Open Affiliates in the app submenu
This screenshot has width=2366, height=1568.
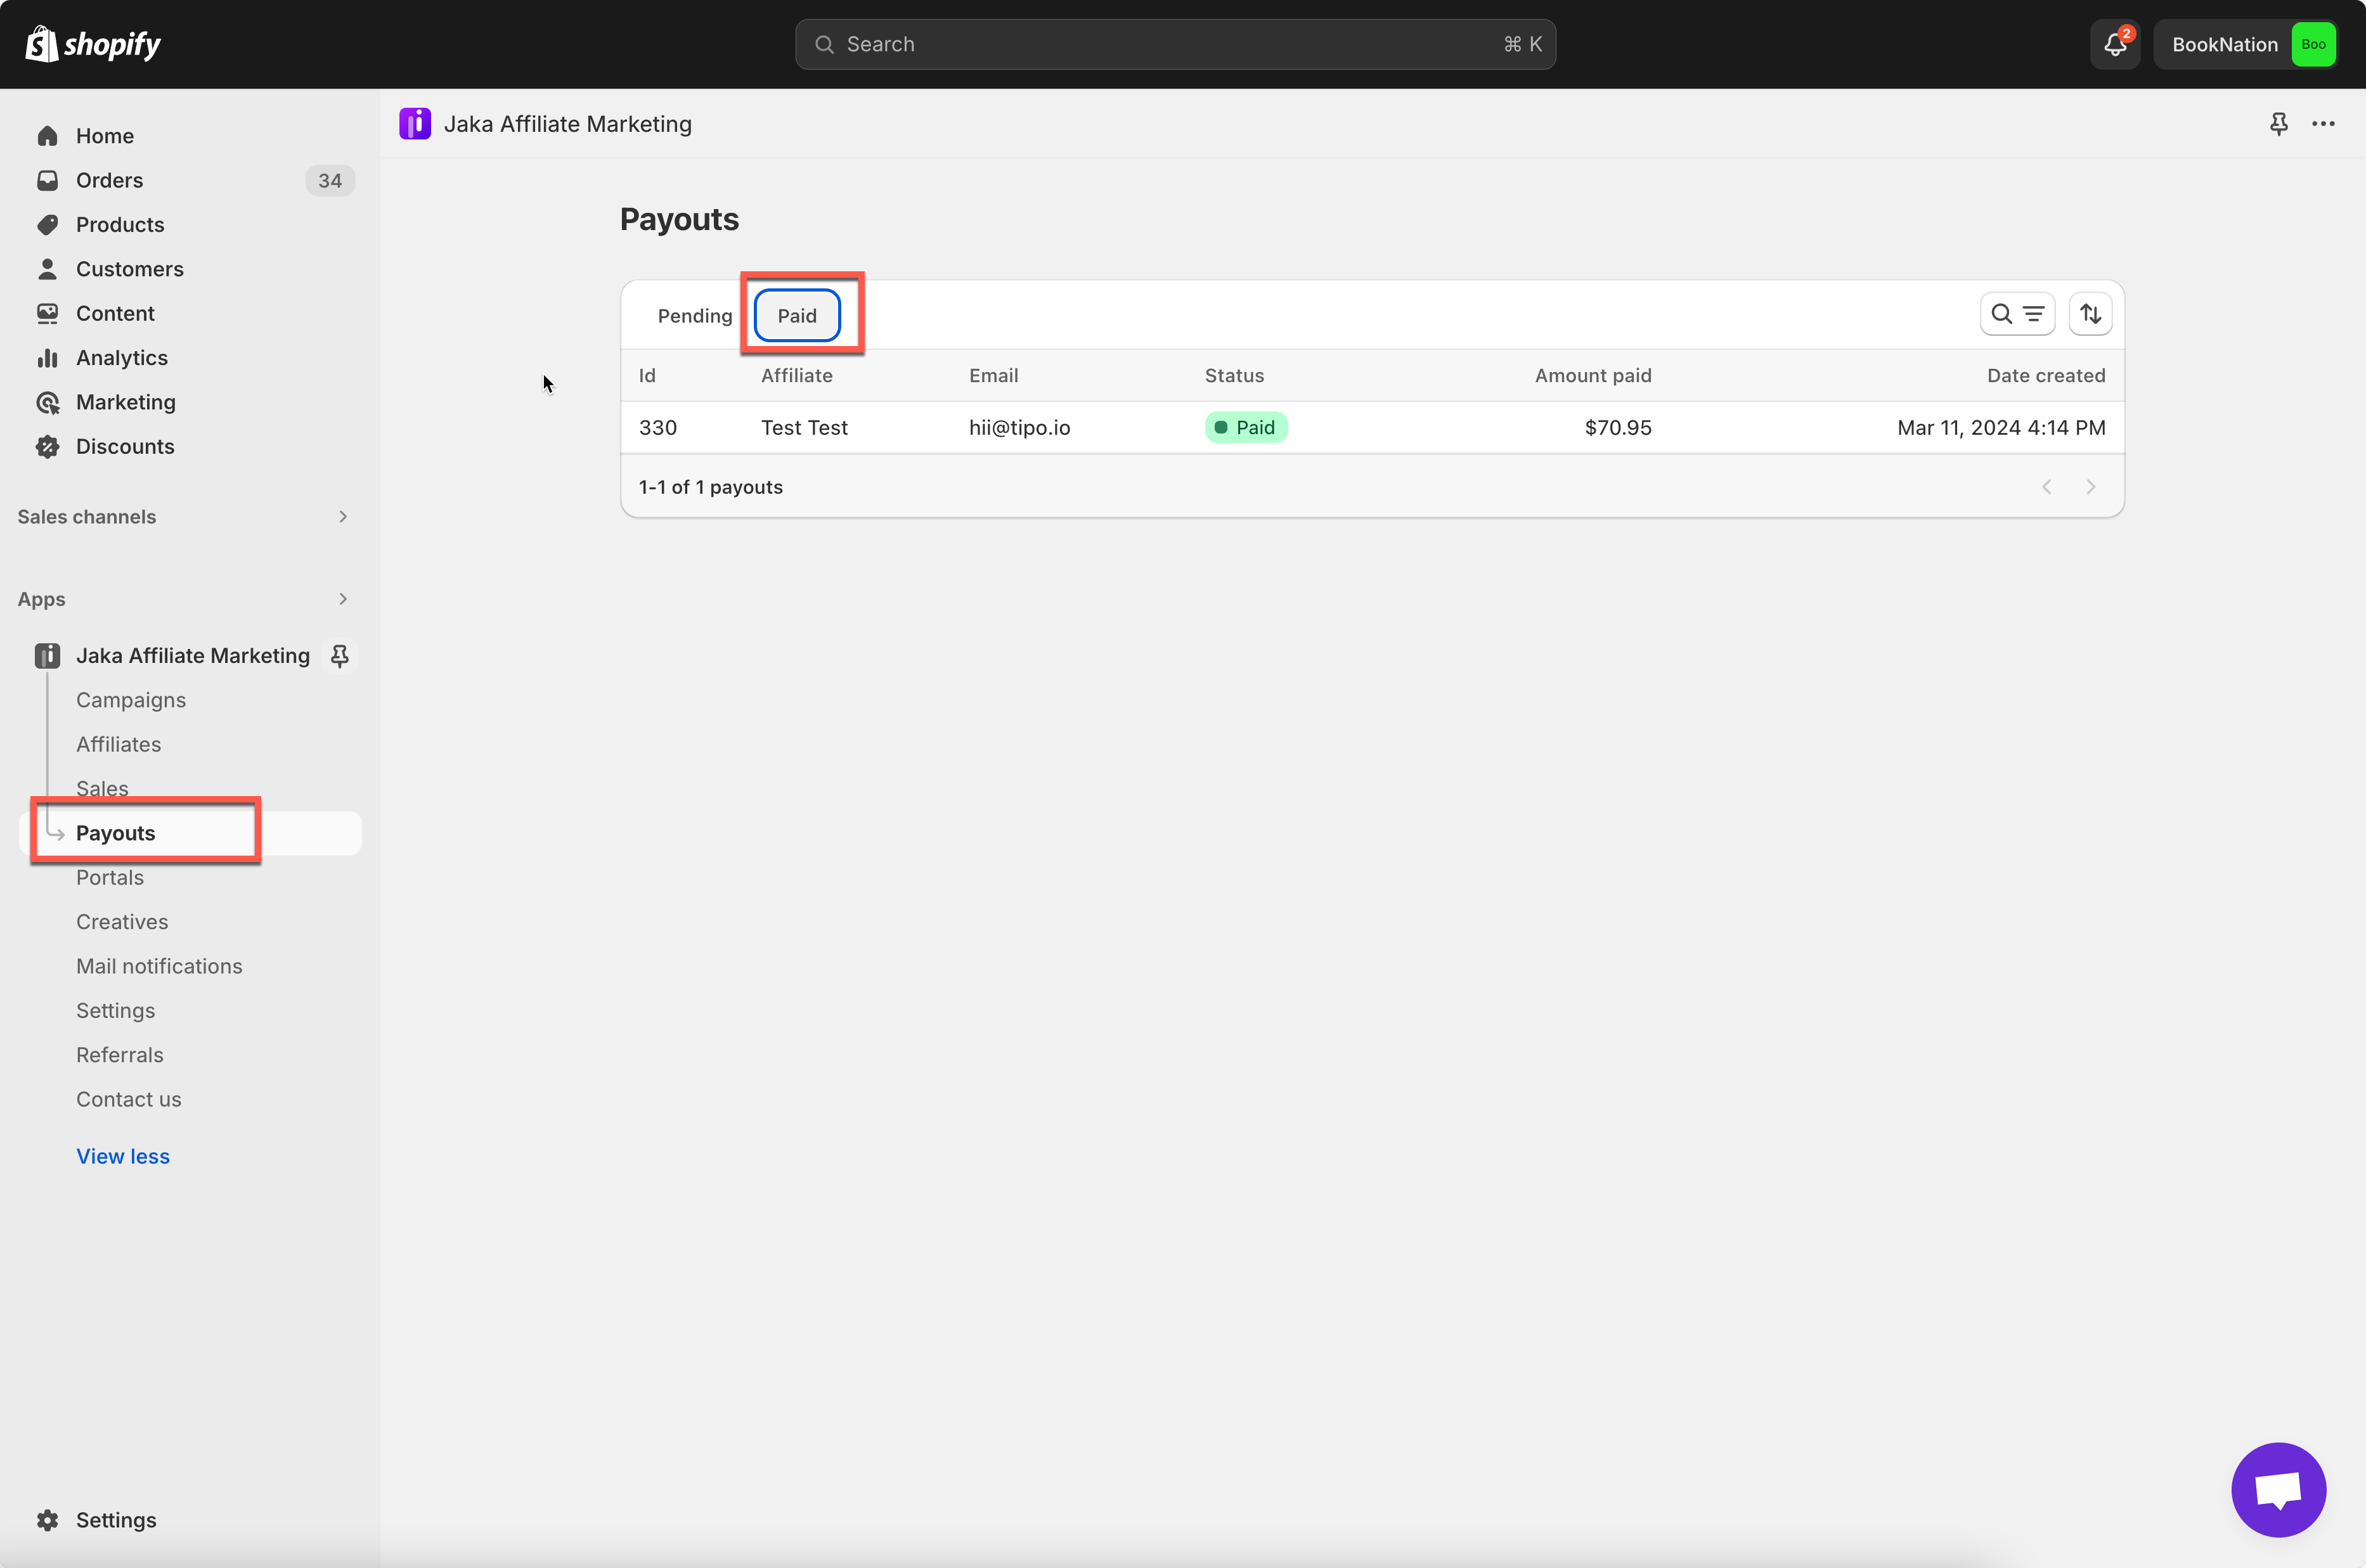(118, 744)
